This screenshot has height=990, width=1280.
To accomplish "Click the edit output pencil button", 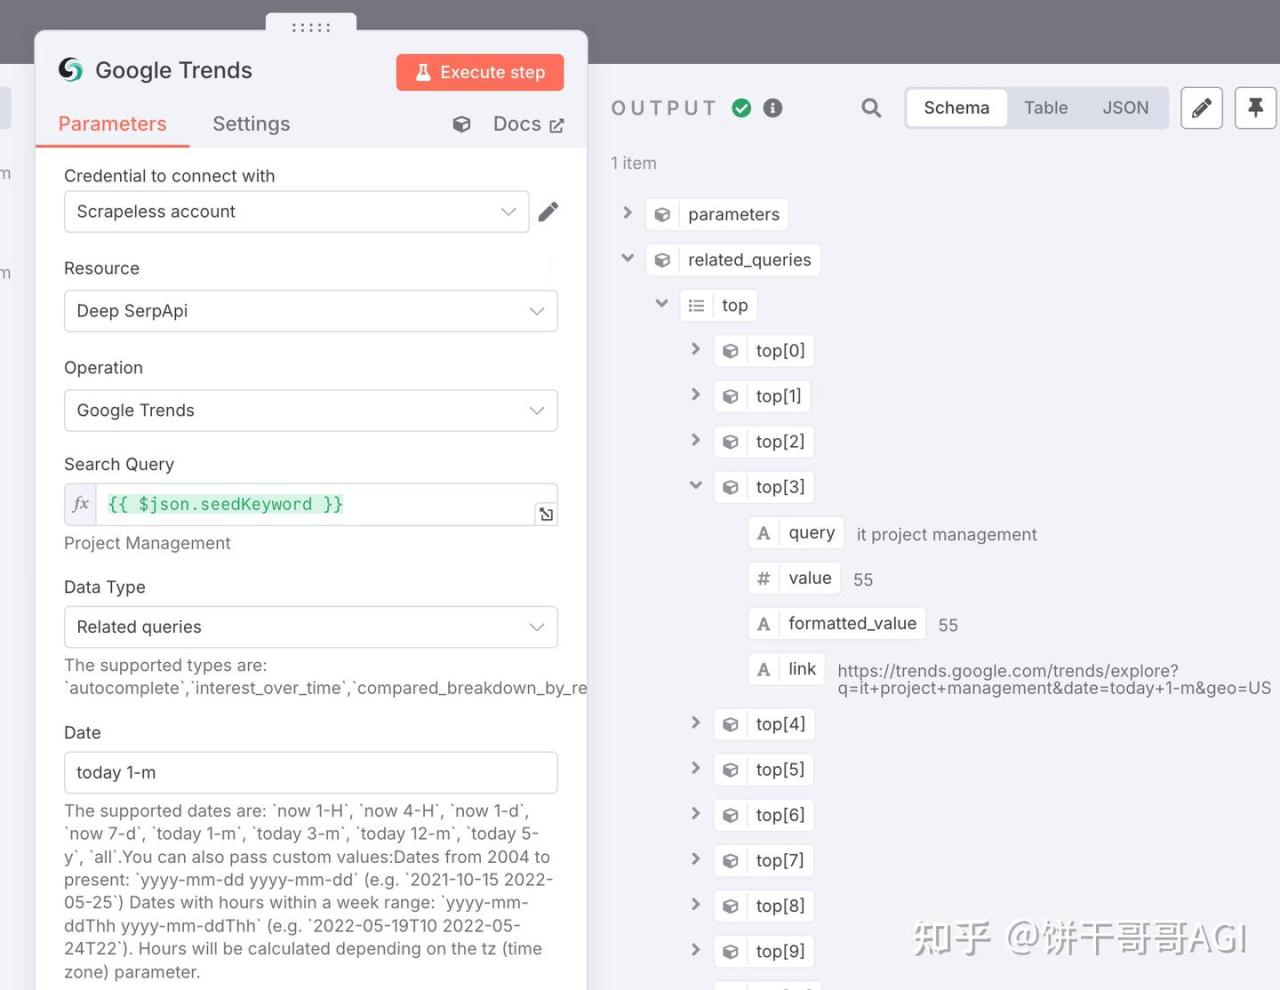I will pos(1201,108).
